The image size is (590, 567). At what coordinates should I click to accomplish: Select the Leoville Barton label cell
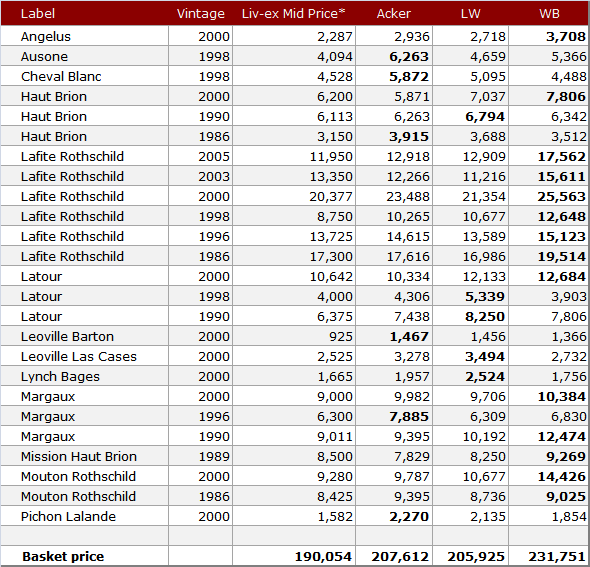85,336
